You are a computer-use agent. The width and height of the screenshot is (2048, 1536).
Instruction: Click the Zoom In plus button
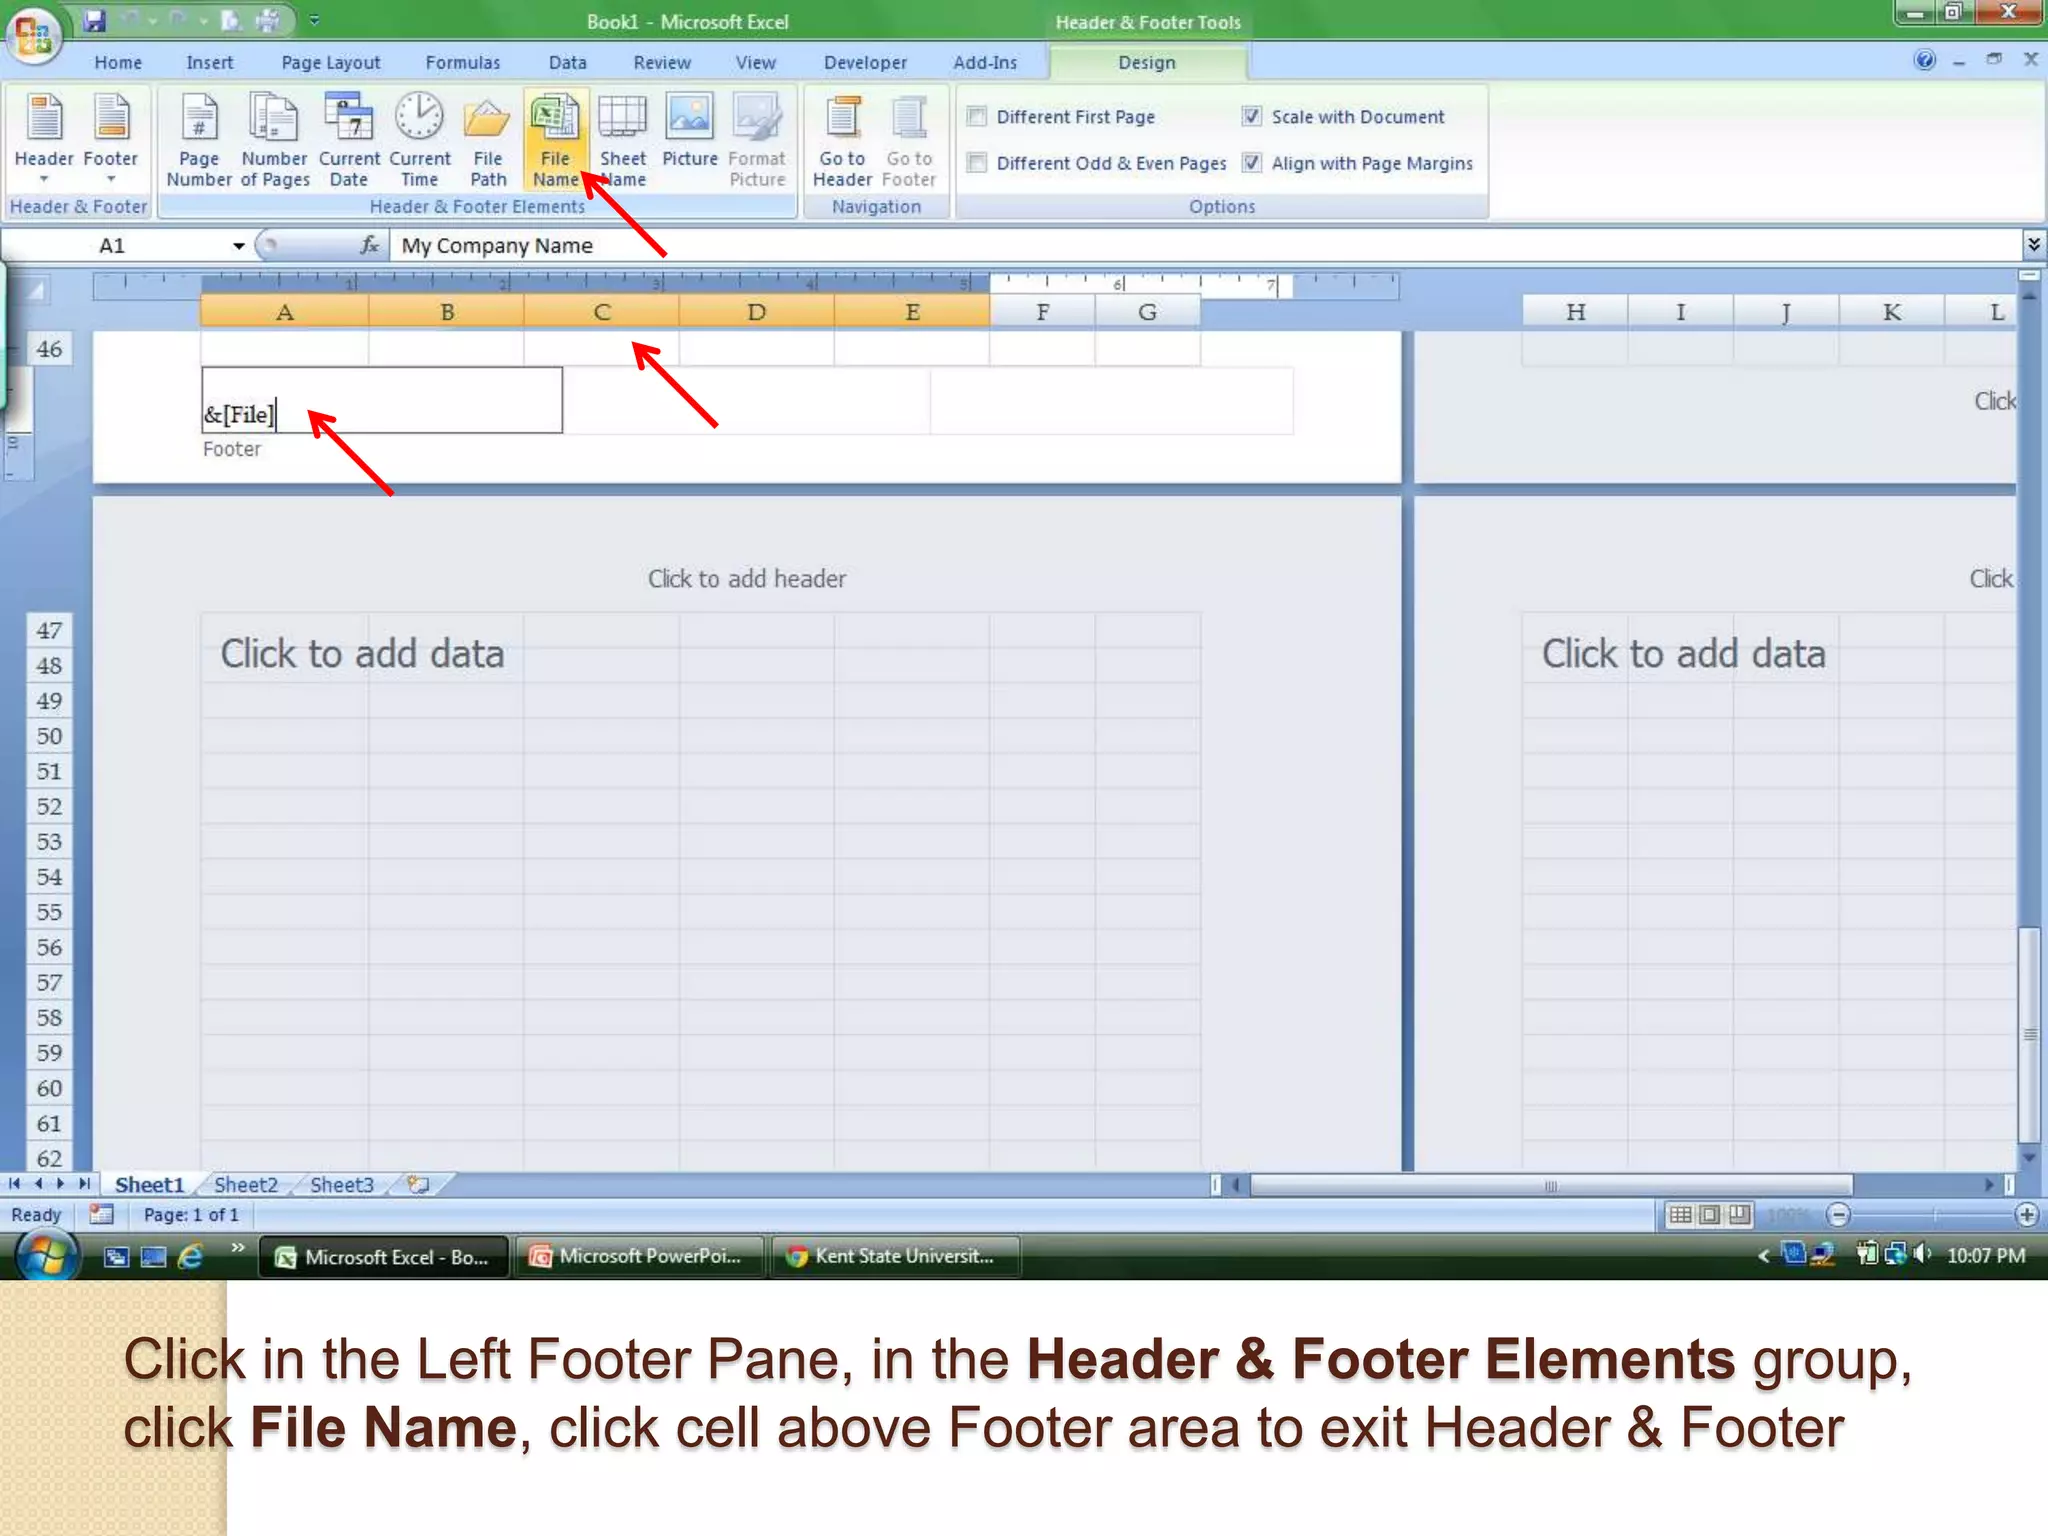(2027, 1215)
